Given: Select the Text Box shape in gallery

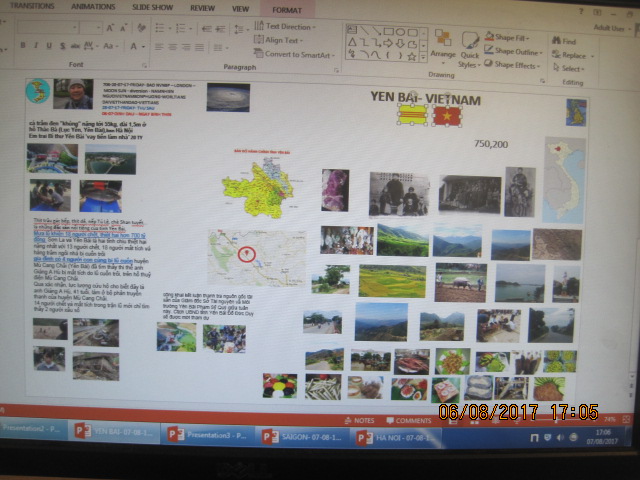Looking at the screenshot, I should (352, 30).
